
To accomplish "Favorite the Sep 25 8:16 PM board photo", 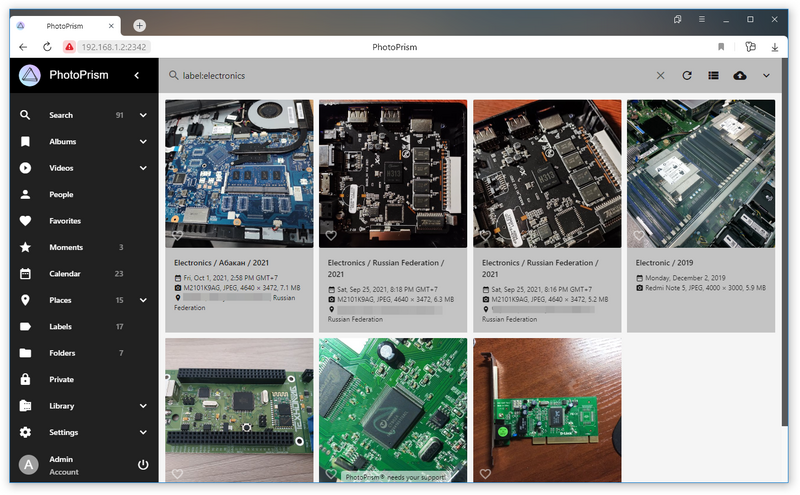I will coord(485,235).
